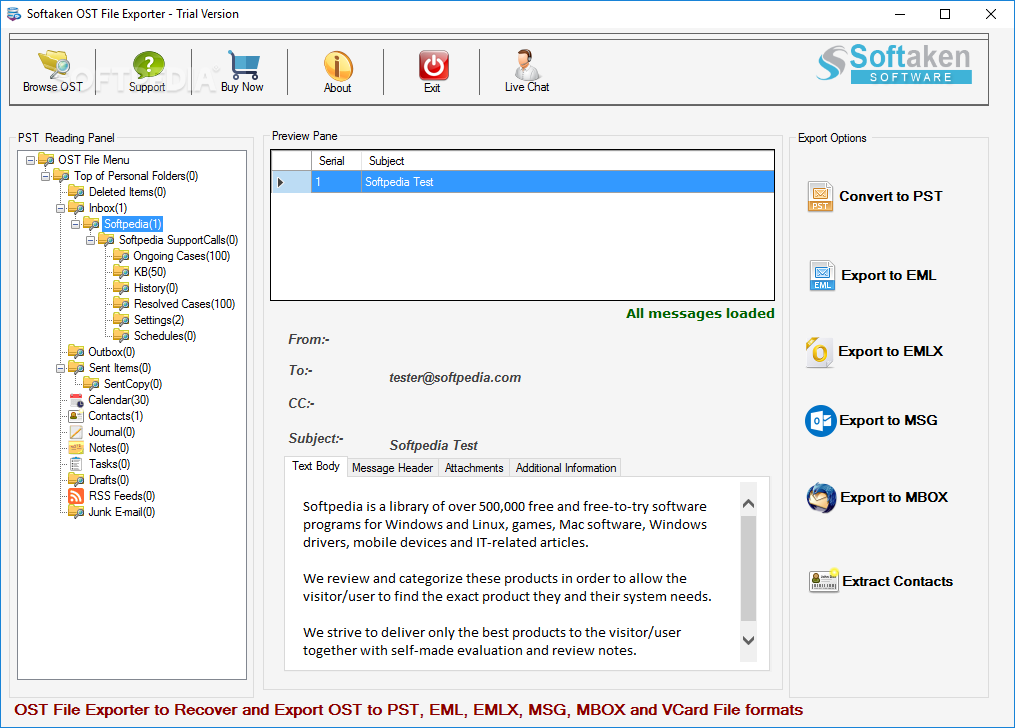The width and height of the screenshot is (1015, 728).
Task: Collapse the Inbox(1) tree node
Action: tap(60, 208)
